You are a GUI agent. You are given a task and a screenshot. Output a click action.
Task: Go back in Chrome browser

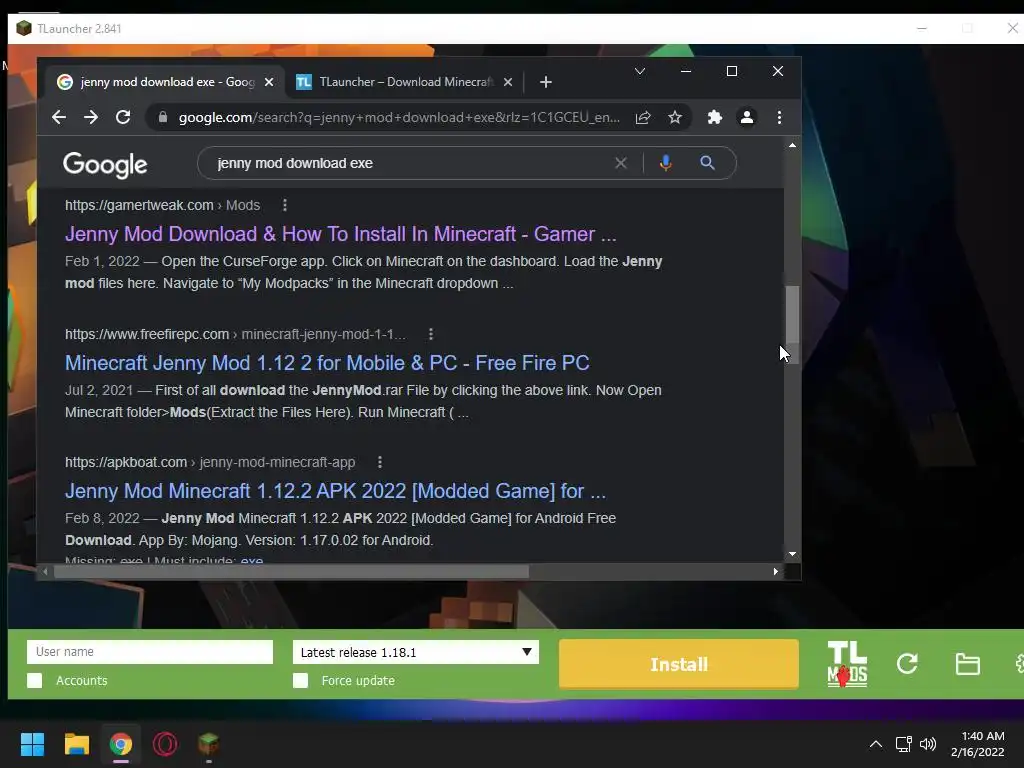[x=59, y=118]
